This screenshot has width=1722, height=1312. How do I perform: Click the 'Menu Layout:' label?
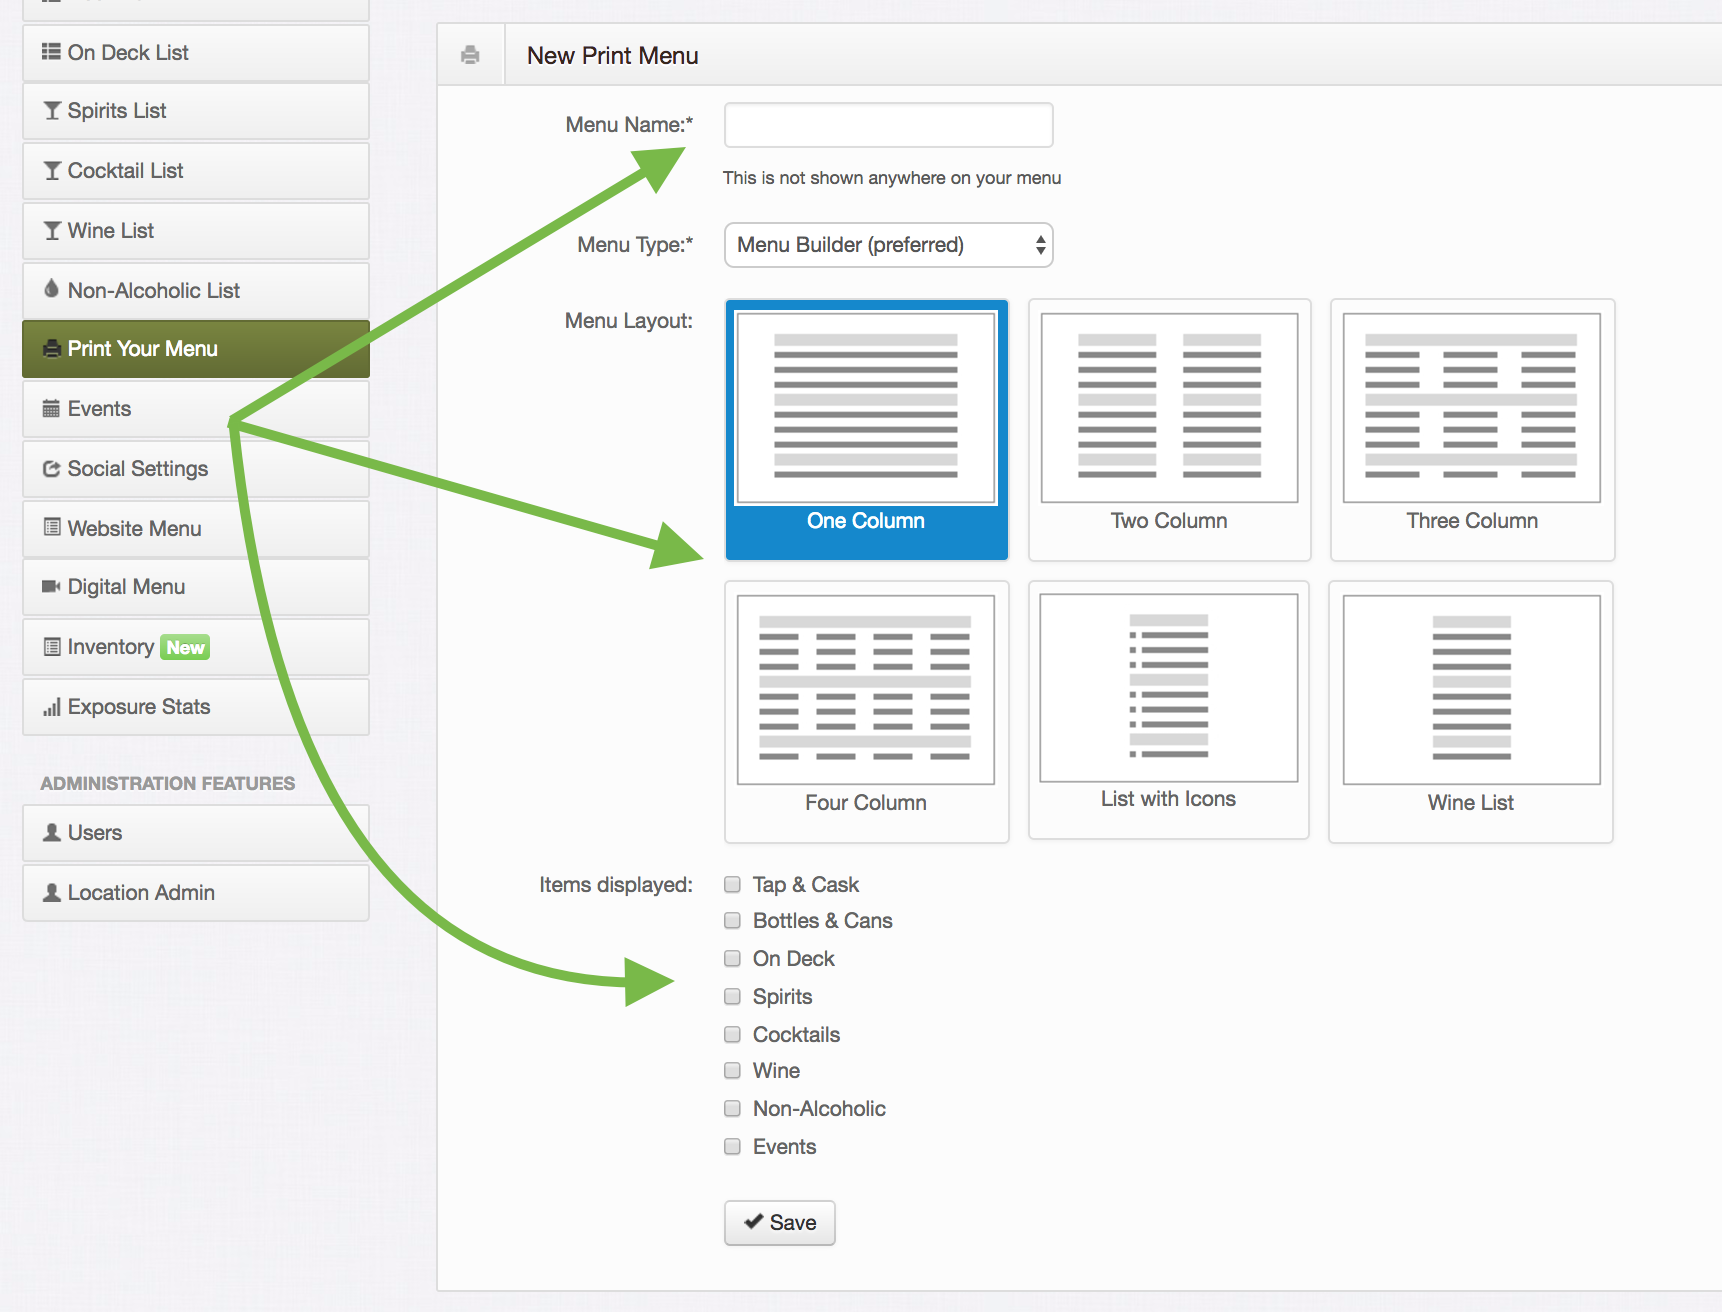click(629, 321)
